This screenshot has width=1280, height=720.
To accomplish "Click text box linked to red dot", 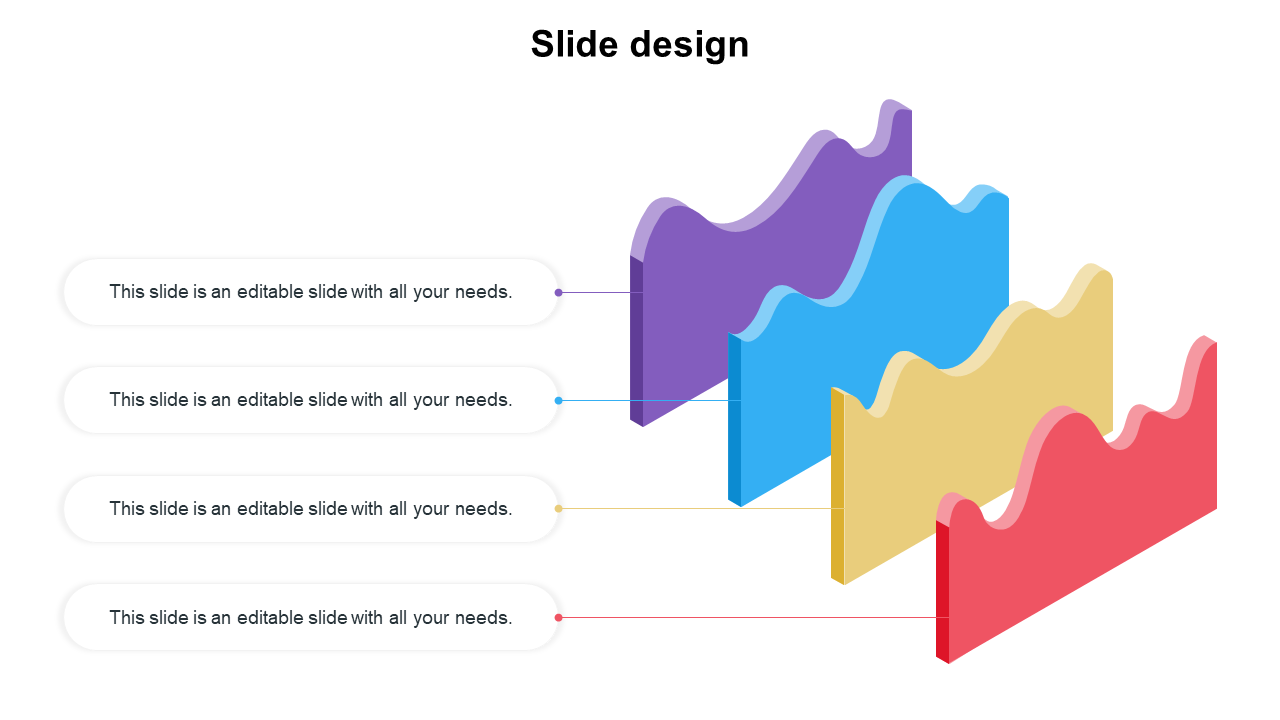I will pos(311,617).
